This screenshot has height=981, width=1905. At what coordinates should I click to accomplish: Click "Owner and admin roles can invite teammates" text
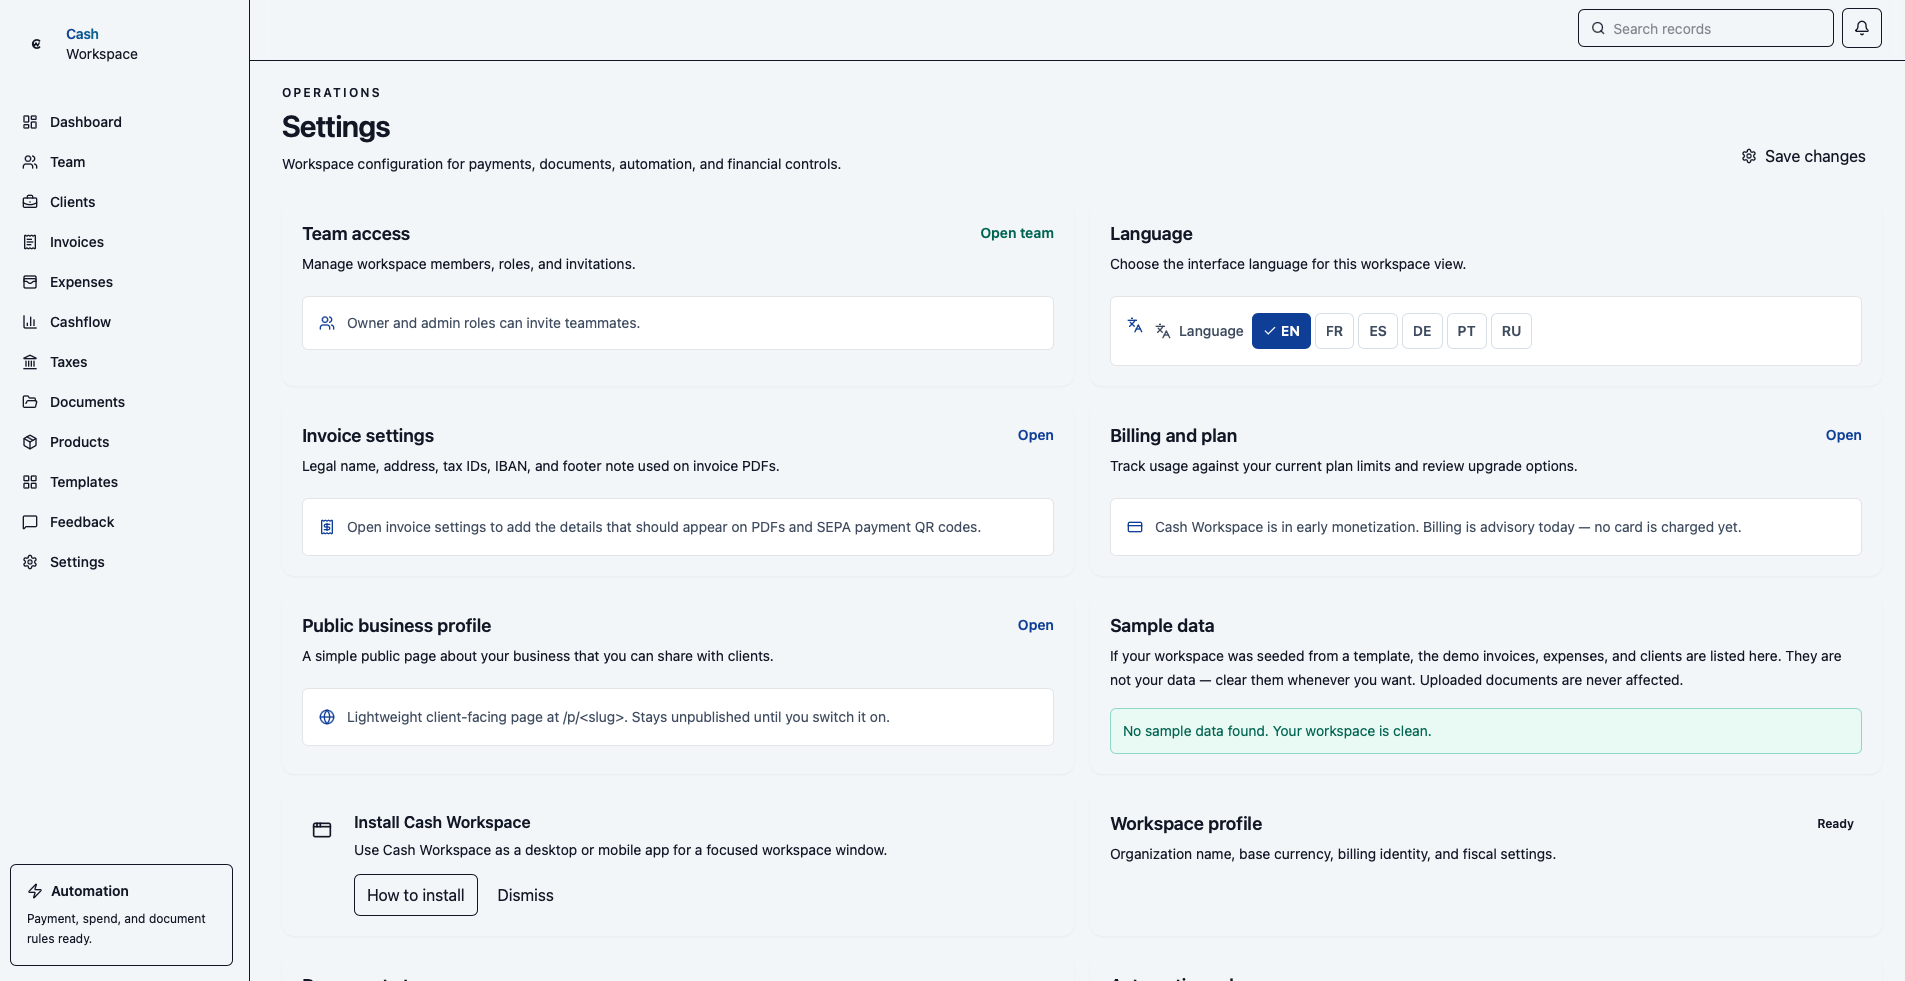pos(493,323)
